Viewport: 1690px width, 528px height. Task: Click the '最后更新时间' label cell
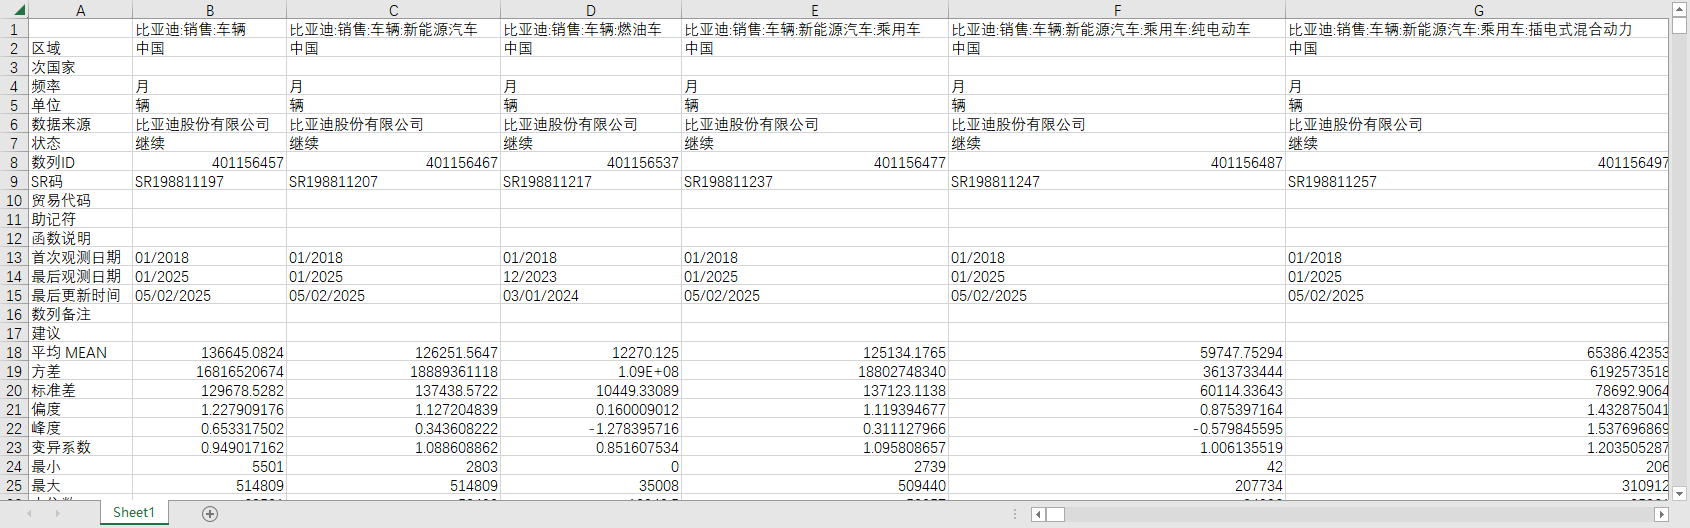click(x=80, y=295)
